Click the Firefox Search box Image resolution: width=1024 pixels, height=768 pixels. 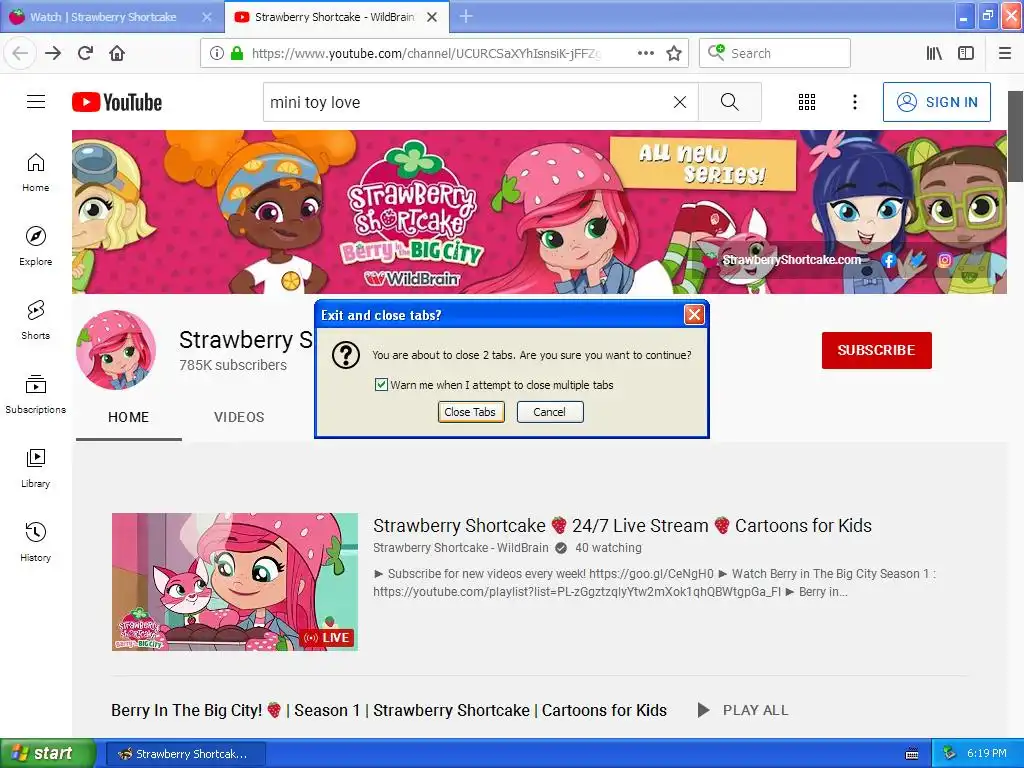click(x=775, y=53)
